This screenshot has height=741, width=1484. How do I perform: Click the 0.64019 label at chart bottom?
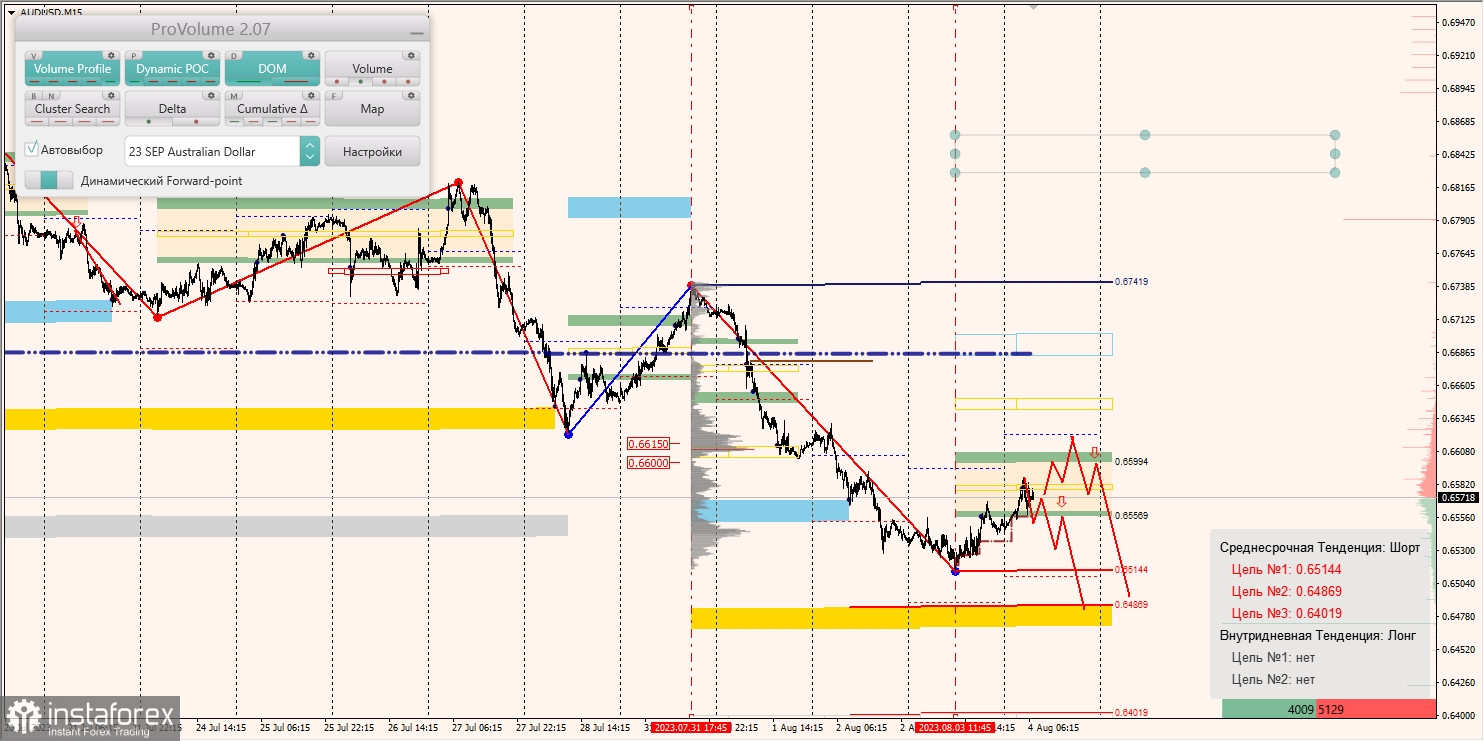1131,713
